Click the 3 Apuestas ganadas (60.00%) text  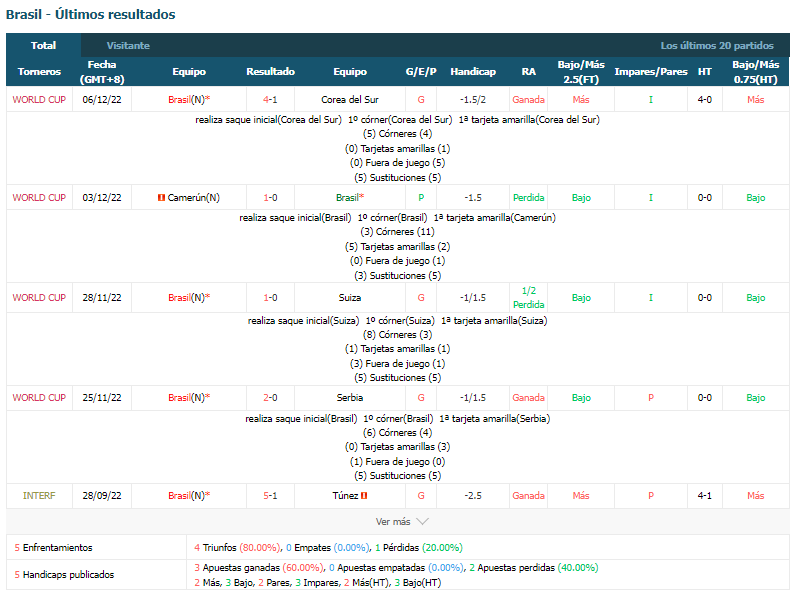point(258,568)
